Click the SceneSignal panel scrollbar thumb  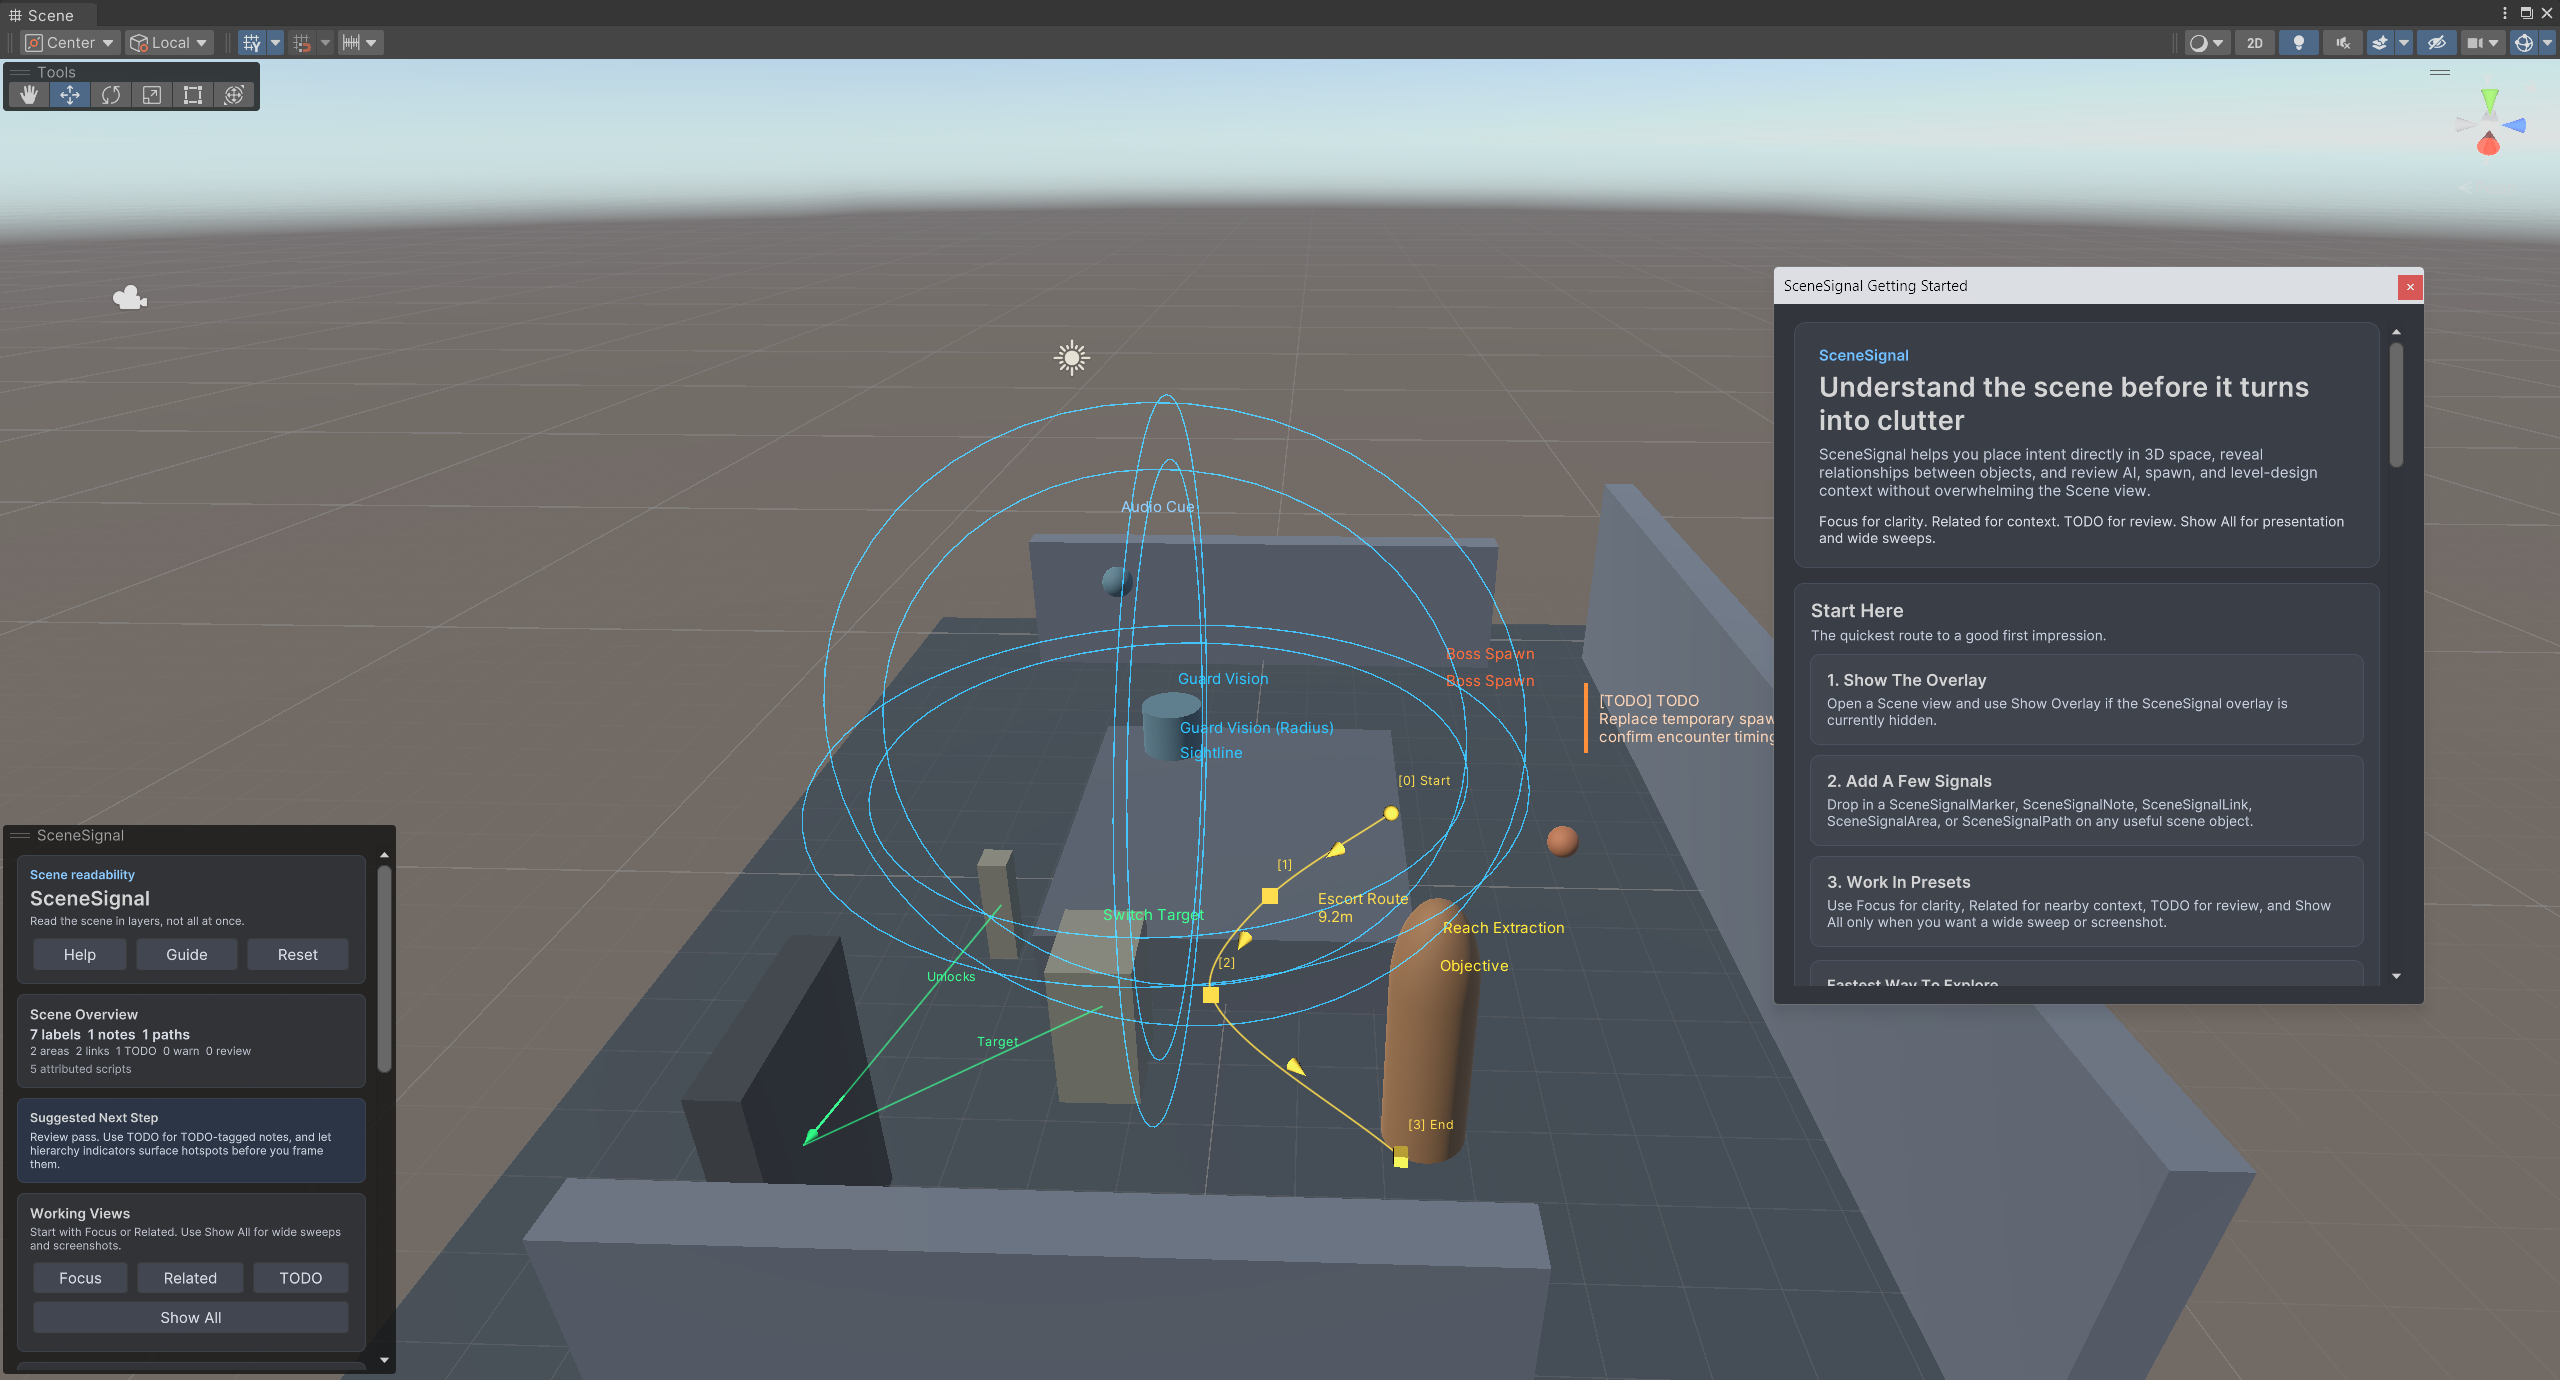[x=384, y=968]
